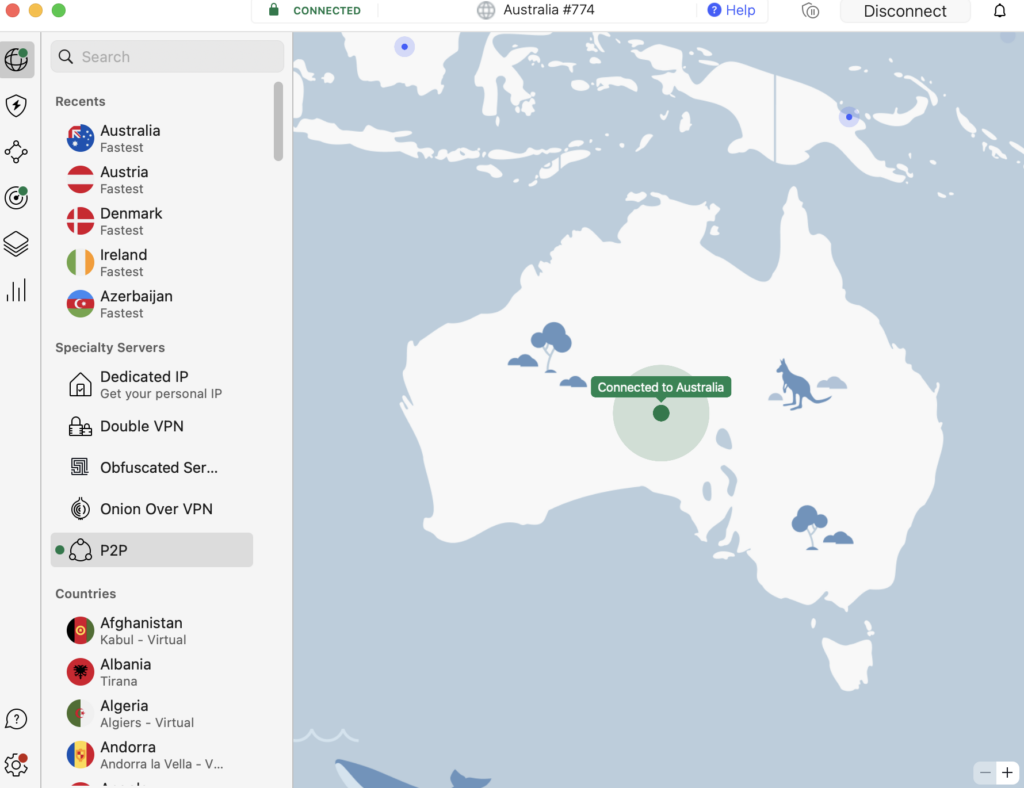
Task: Click the blue server dot on Papua New Guinea
Action: 848,117
